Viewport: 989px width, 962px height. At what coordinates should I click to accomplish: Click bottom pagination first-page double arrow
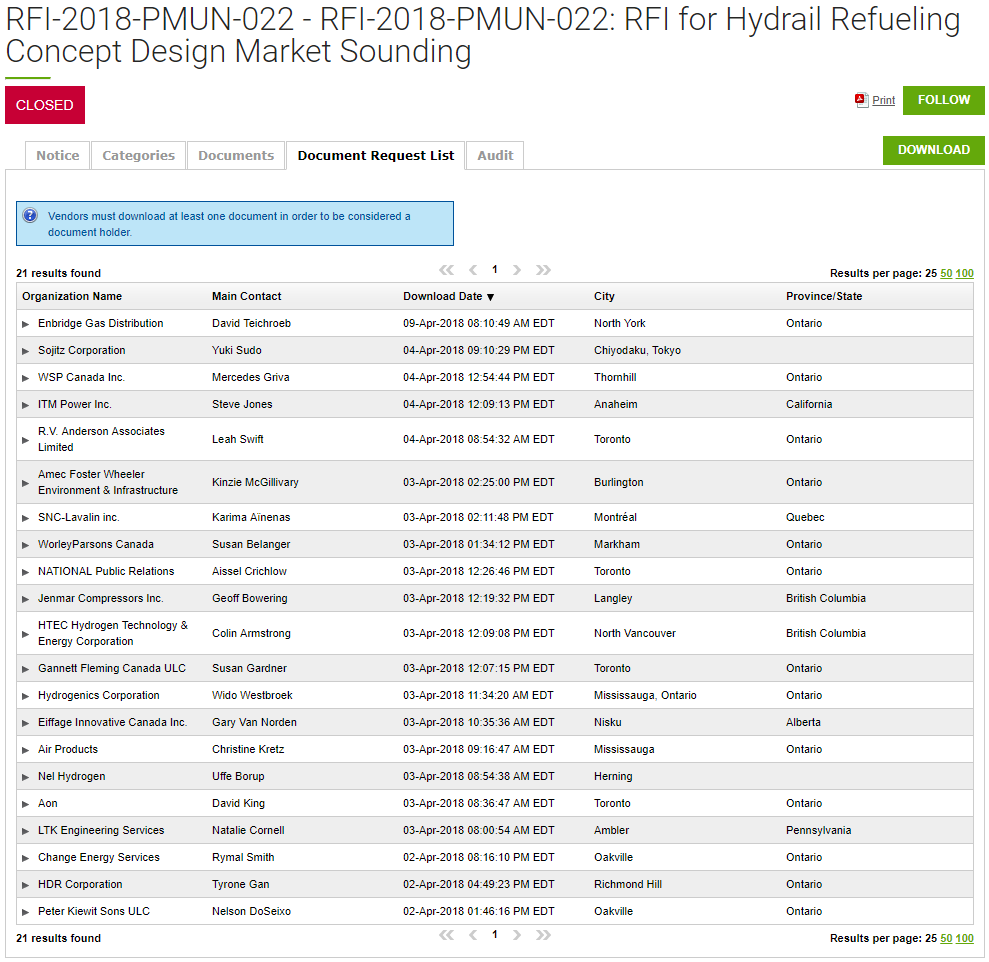[x=447, y=935]
